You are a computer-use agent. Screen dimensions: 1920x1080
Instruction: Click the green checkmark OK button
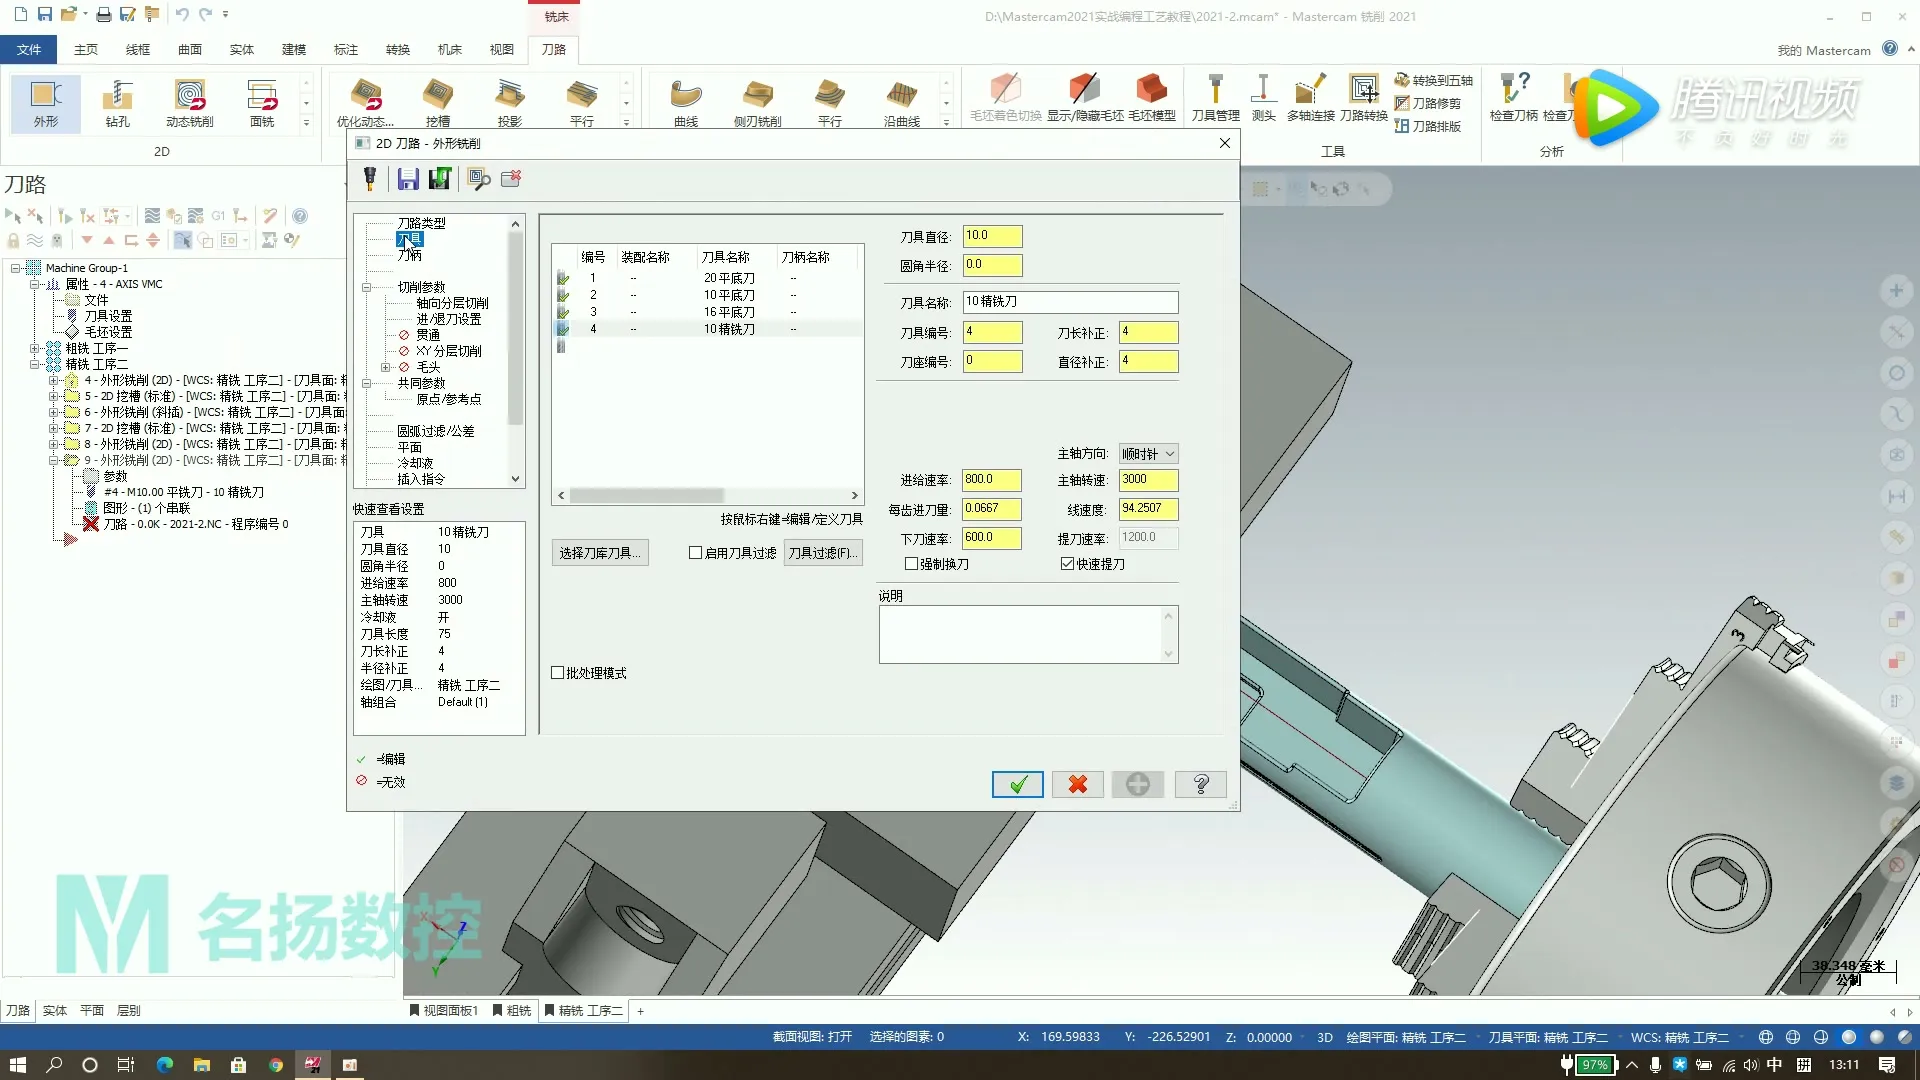1017,785
